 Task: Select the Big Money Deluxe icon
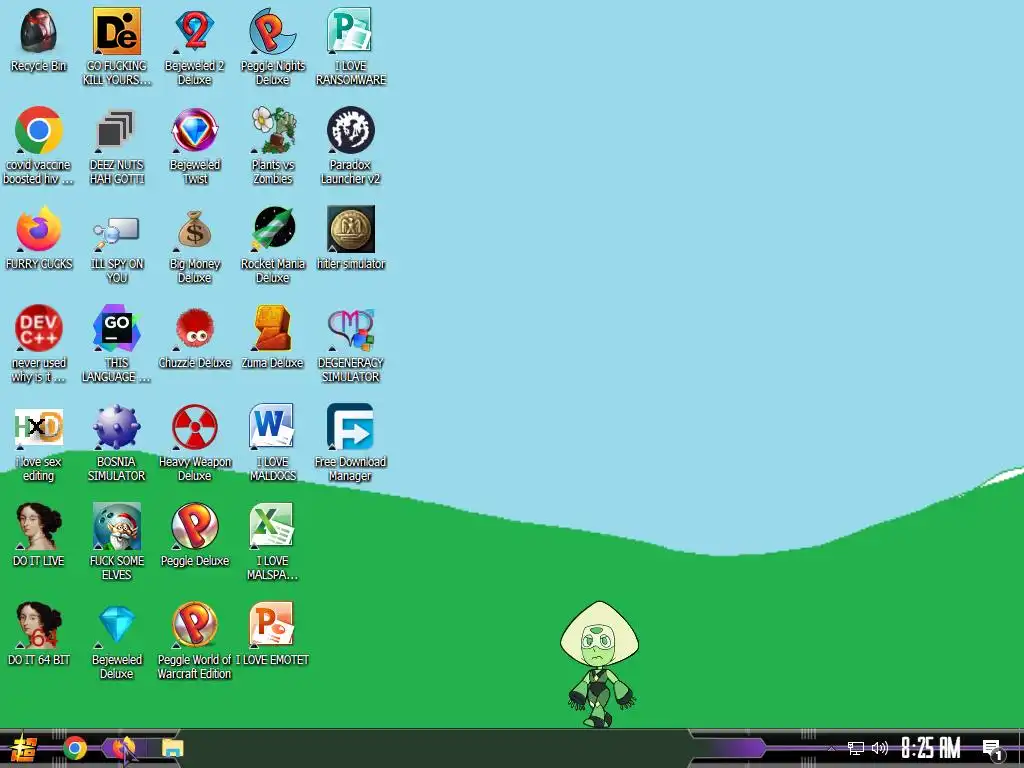(195, 229)
